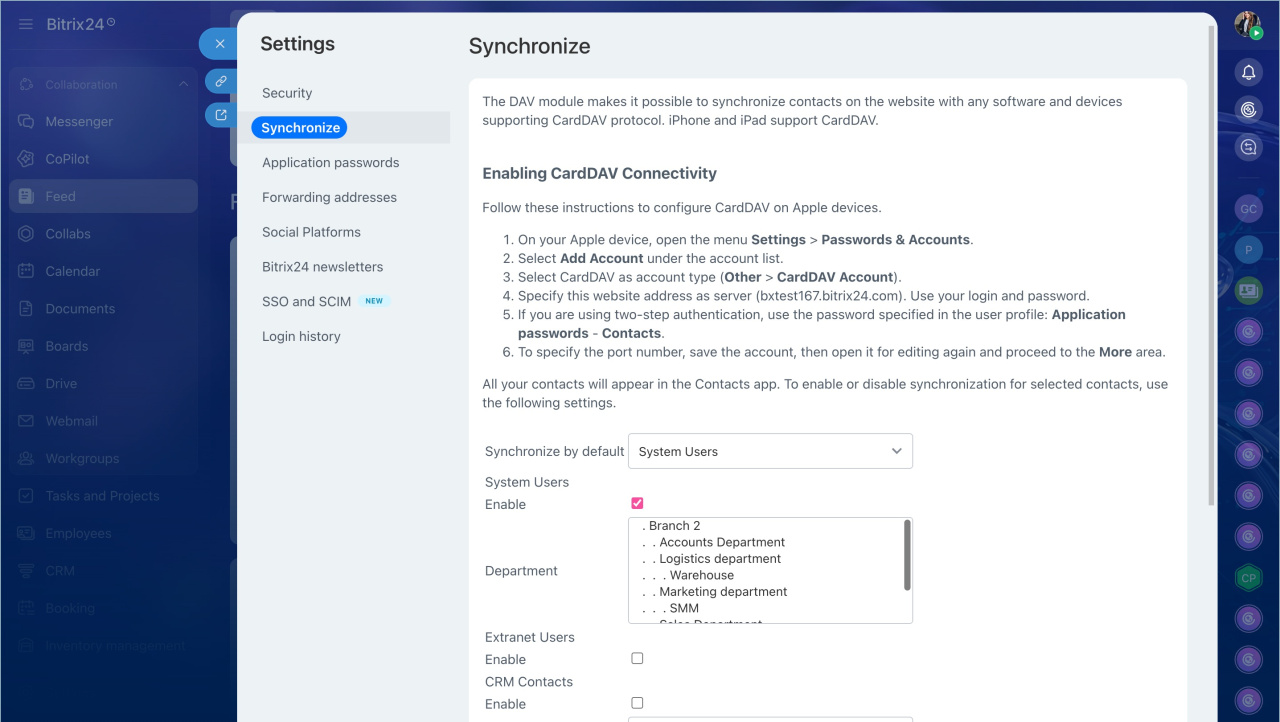Open the Synchronize by default dropdown
The height and width of the screenshot is (722, 1280).
770,451
